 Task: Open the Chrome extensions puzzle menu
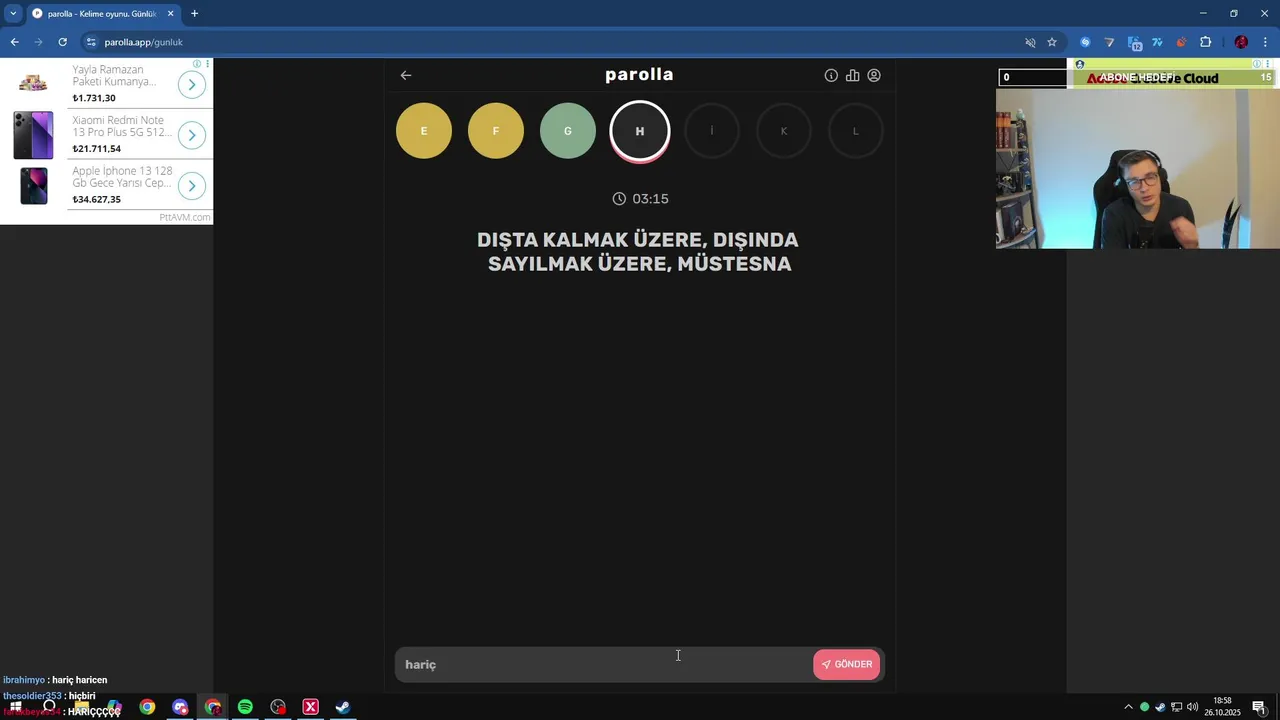[x=1205, y=42]
